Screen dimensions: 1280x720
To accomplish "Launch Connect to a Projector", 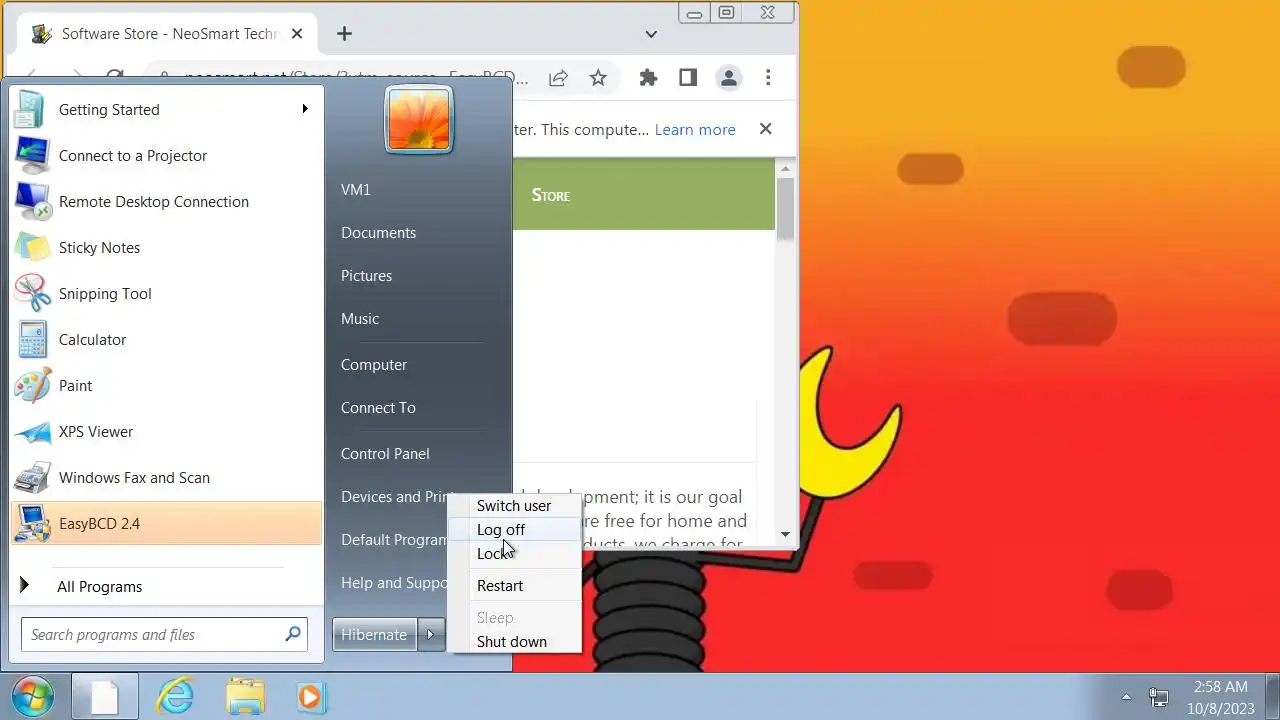I will [x=166, y=155].
